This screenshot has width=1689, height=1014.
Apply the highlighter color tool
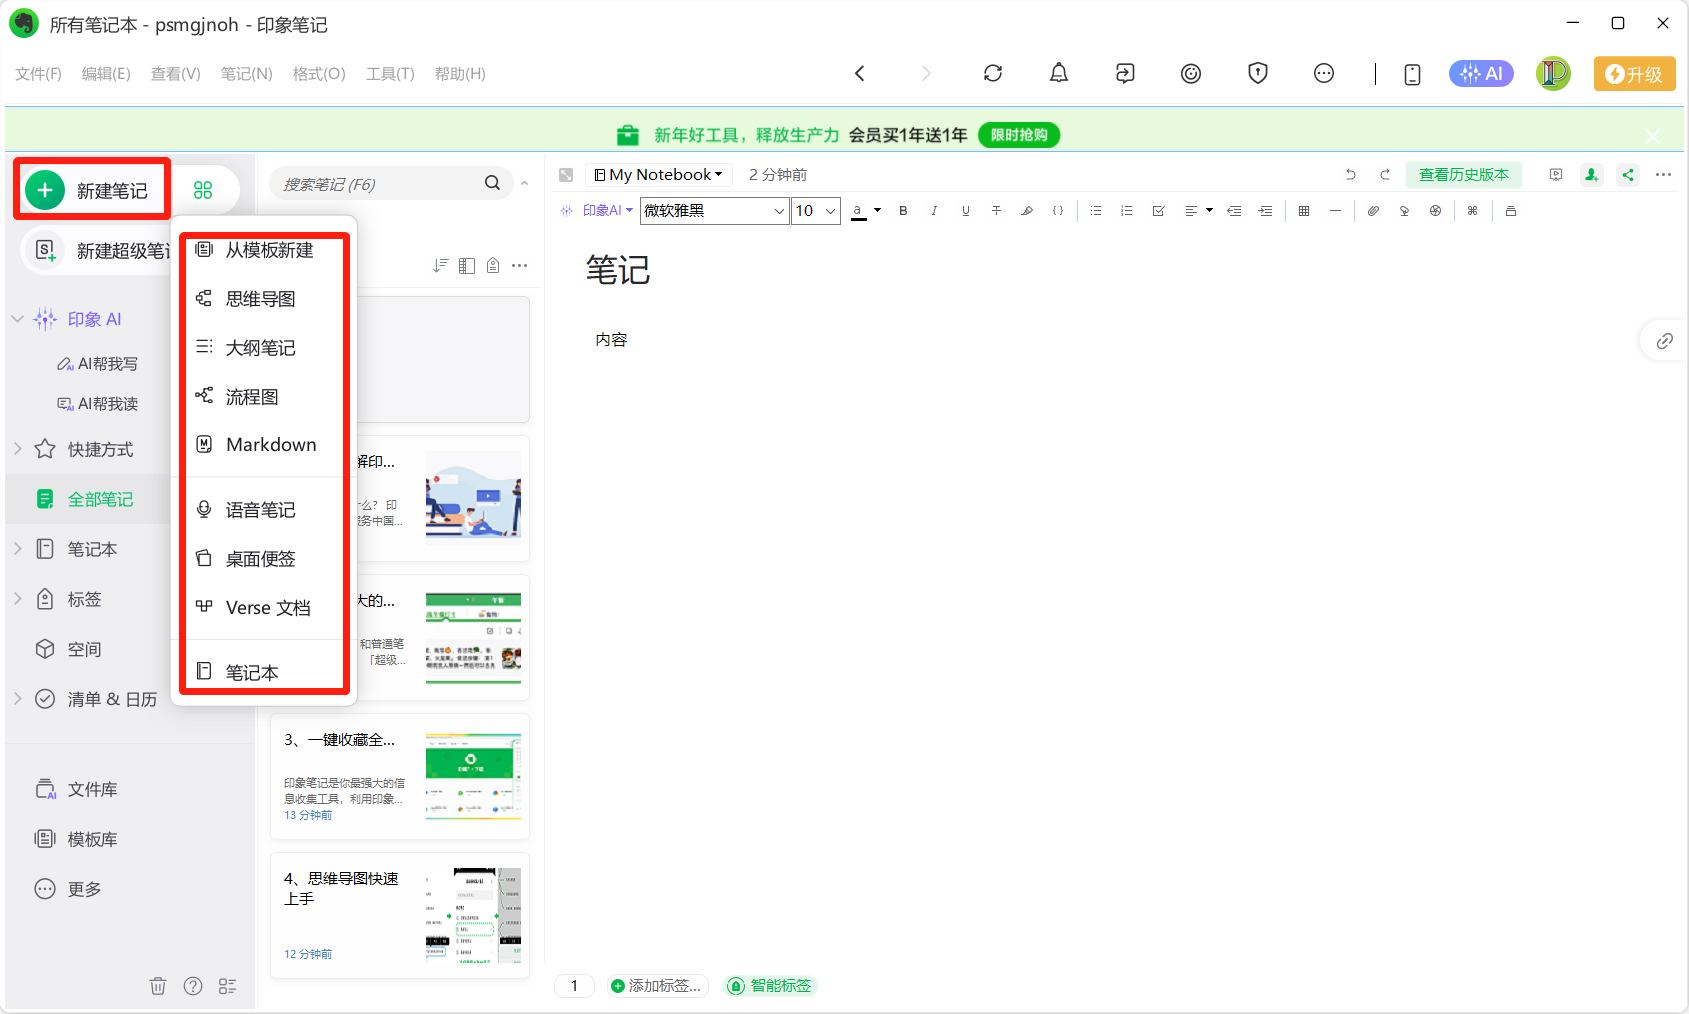click(1027, 211)
